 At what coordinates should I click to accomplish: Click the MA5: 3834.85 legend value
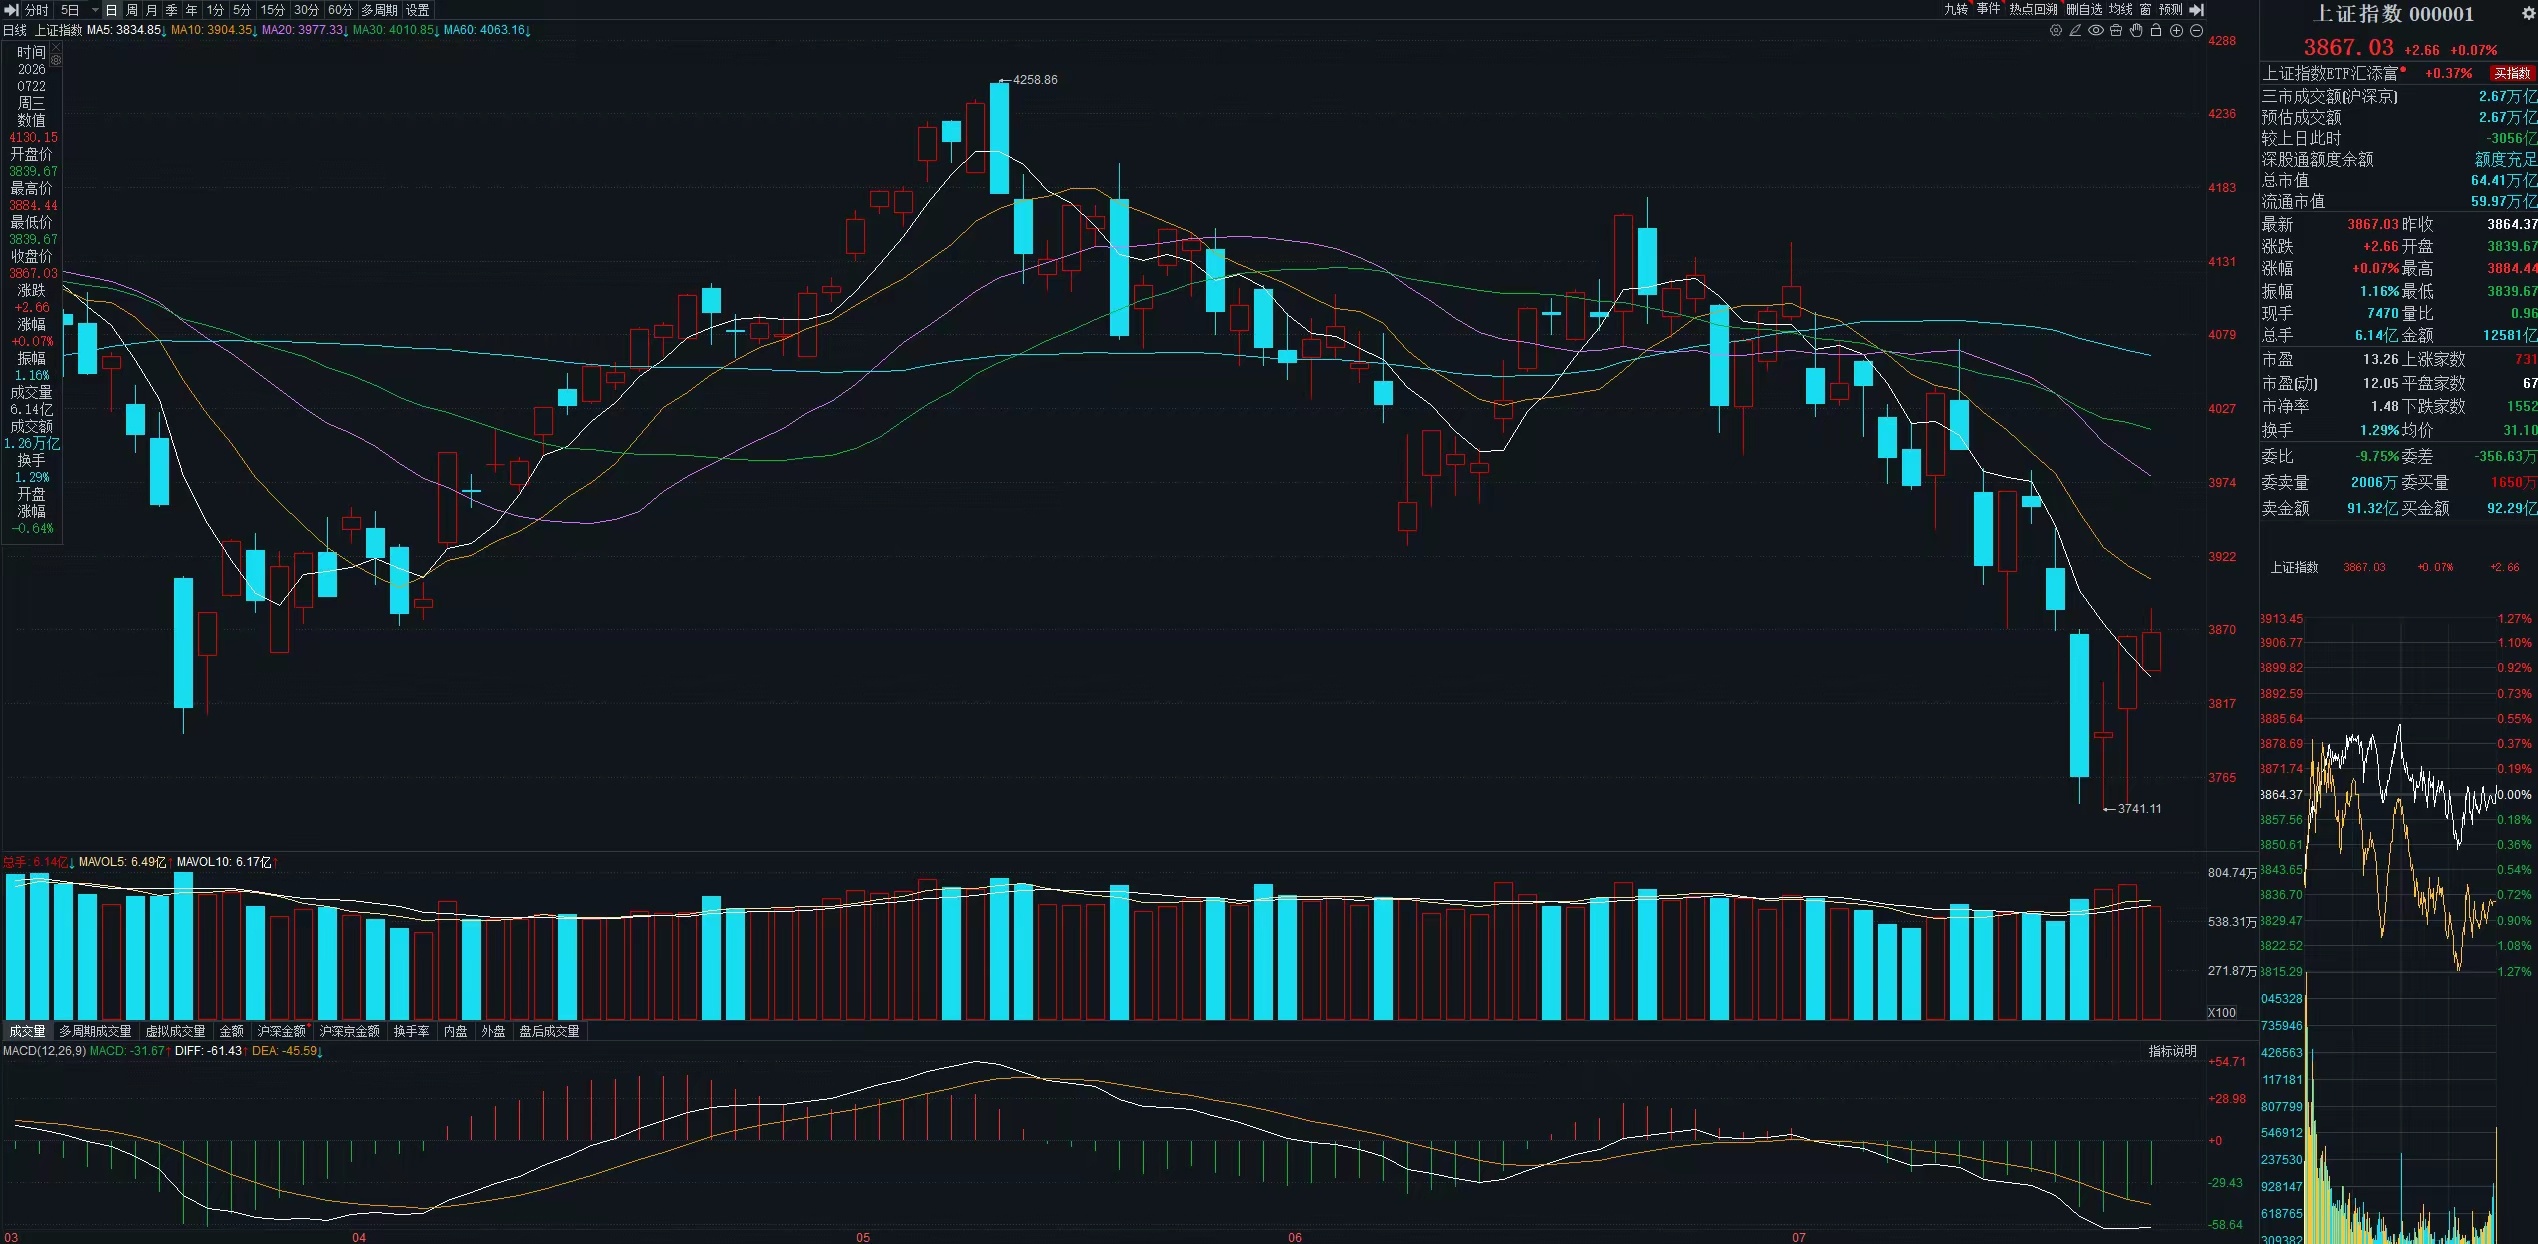coord(124,30)
